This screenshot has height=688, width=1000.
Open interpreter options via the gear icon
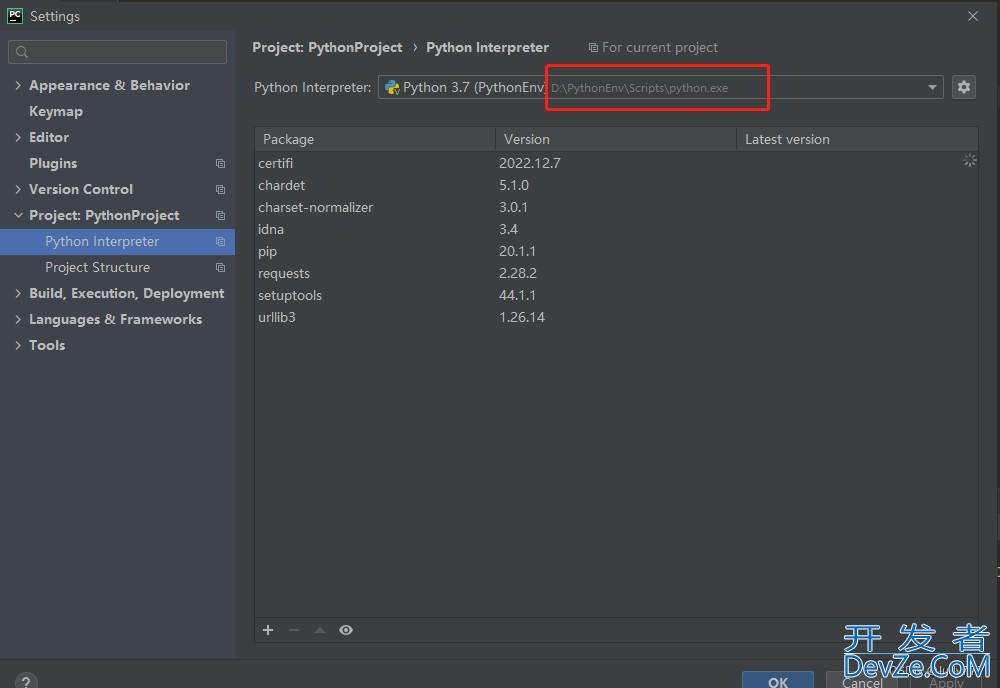point(963,87)
